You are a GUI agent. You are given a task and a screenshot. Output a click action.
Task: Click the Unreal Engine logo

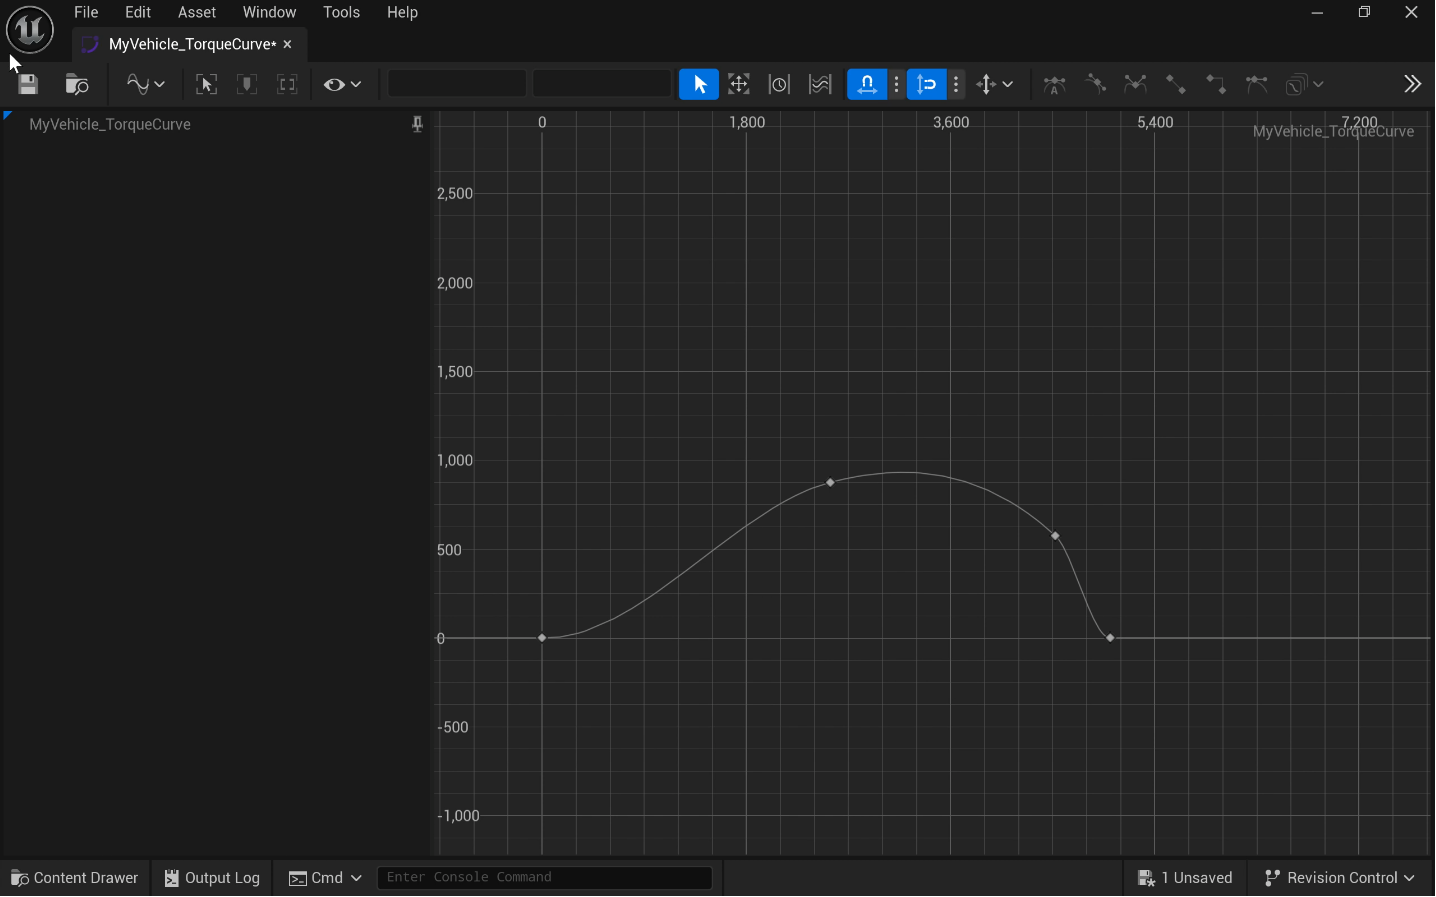click(x=30, y=30)
